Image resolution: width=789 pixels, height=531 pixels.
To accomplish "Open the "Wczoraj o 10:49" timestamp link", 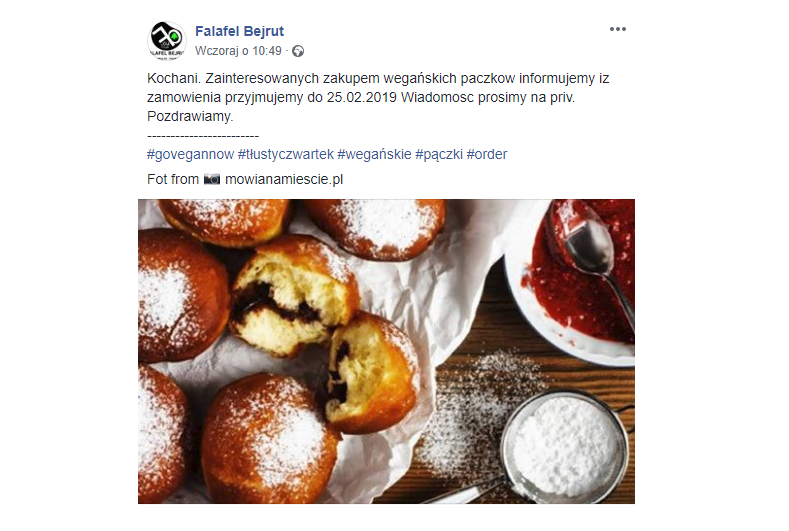I will pos(238,51).
